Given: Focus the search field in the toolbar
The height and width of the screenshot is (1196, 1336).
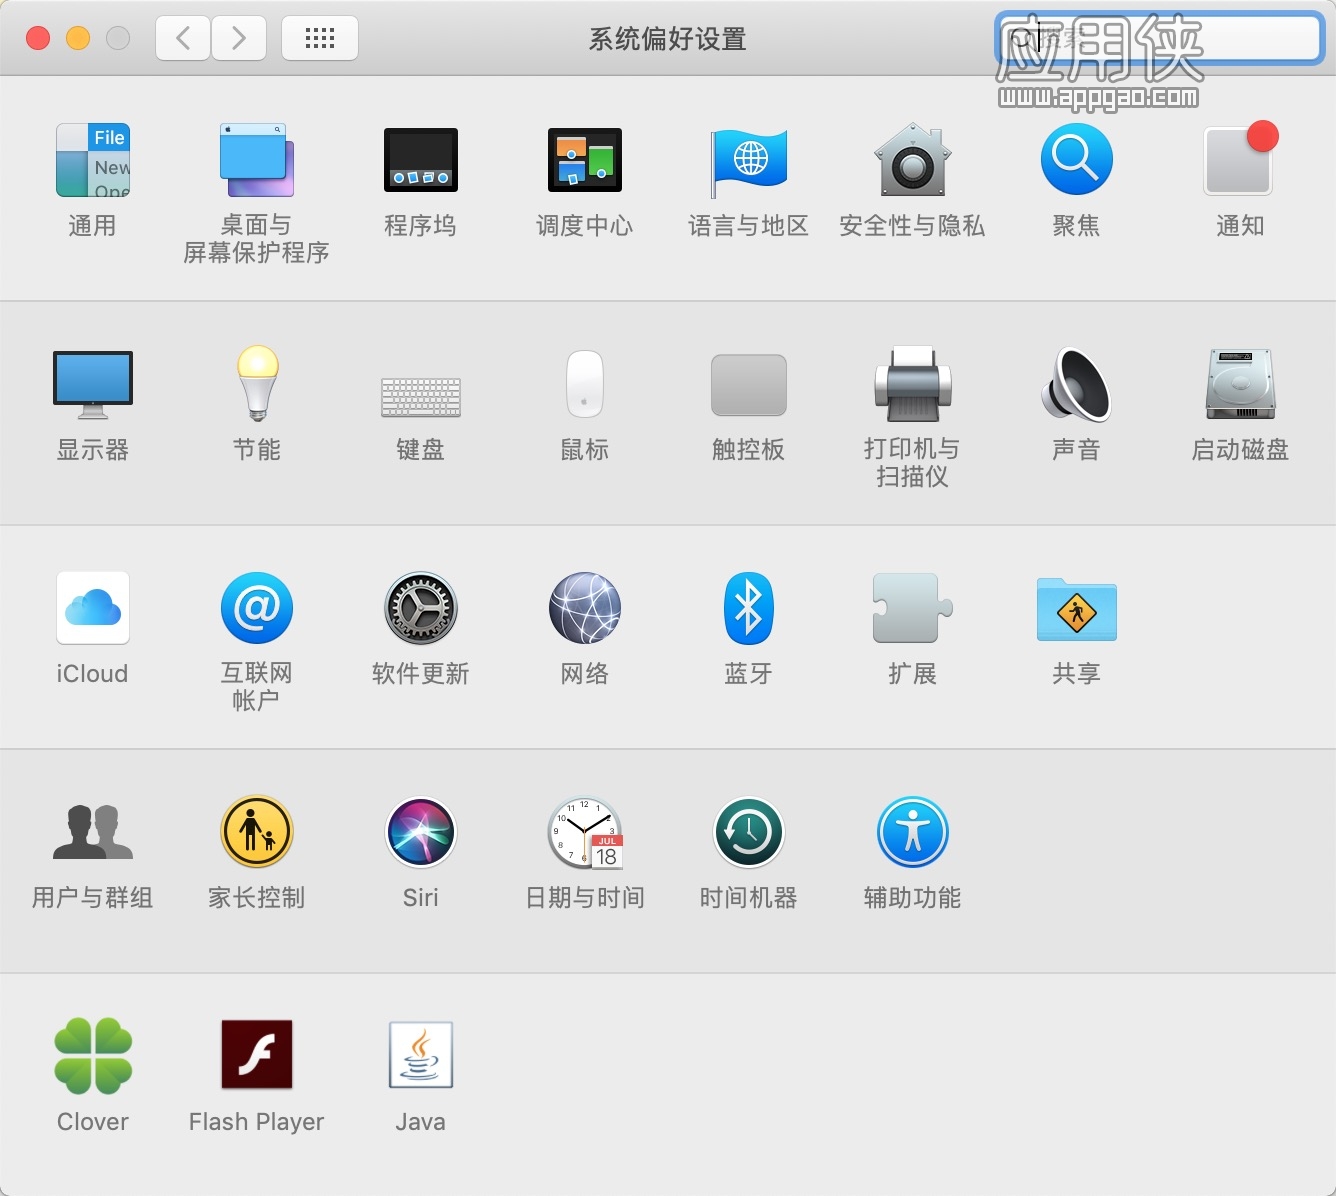Looking at the screenshot, I should [x=1160, y=39].
